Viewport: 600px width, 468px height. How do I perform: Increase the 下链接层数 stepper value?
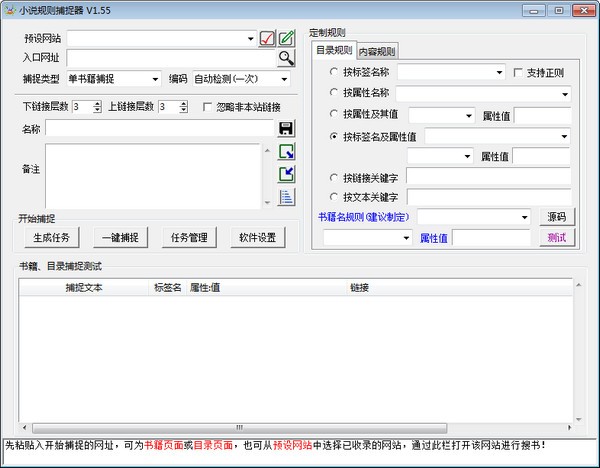98,104
